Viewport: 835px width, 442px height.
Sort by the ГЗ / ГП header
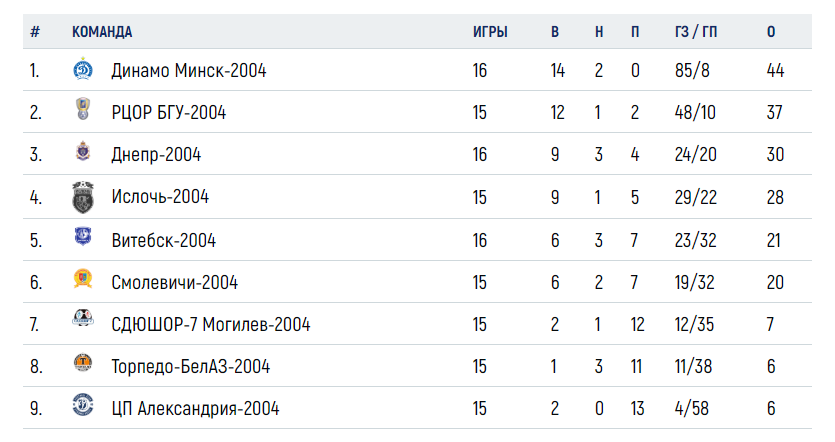click(x=695, y=32)
